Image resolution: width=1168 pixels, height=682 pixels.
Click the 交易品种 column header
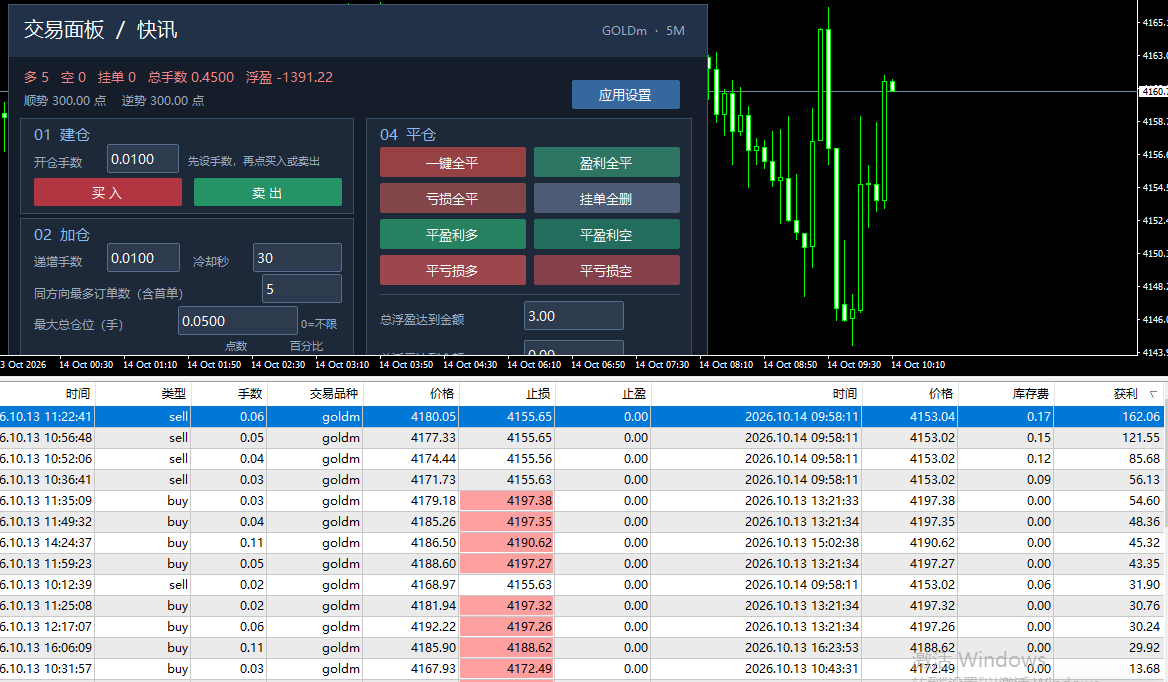(x=315, y=394)
